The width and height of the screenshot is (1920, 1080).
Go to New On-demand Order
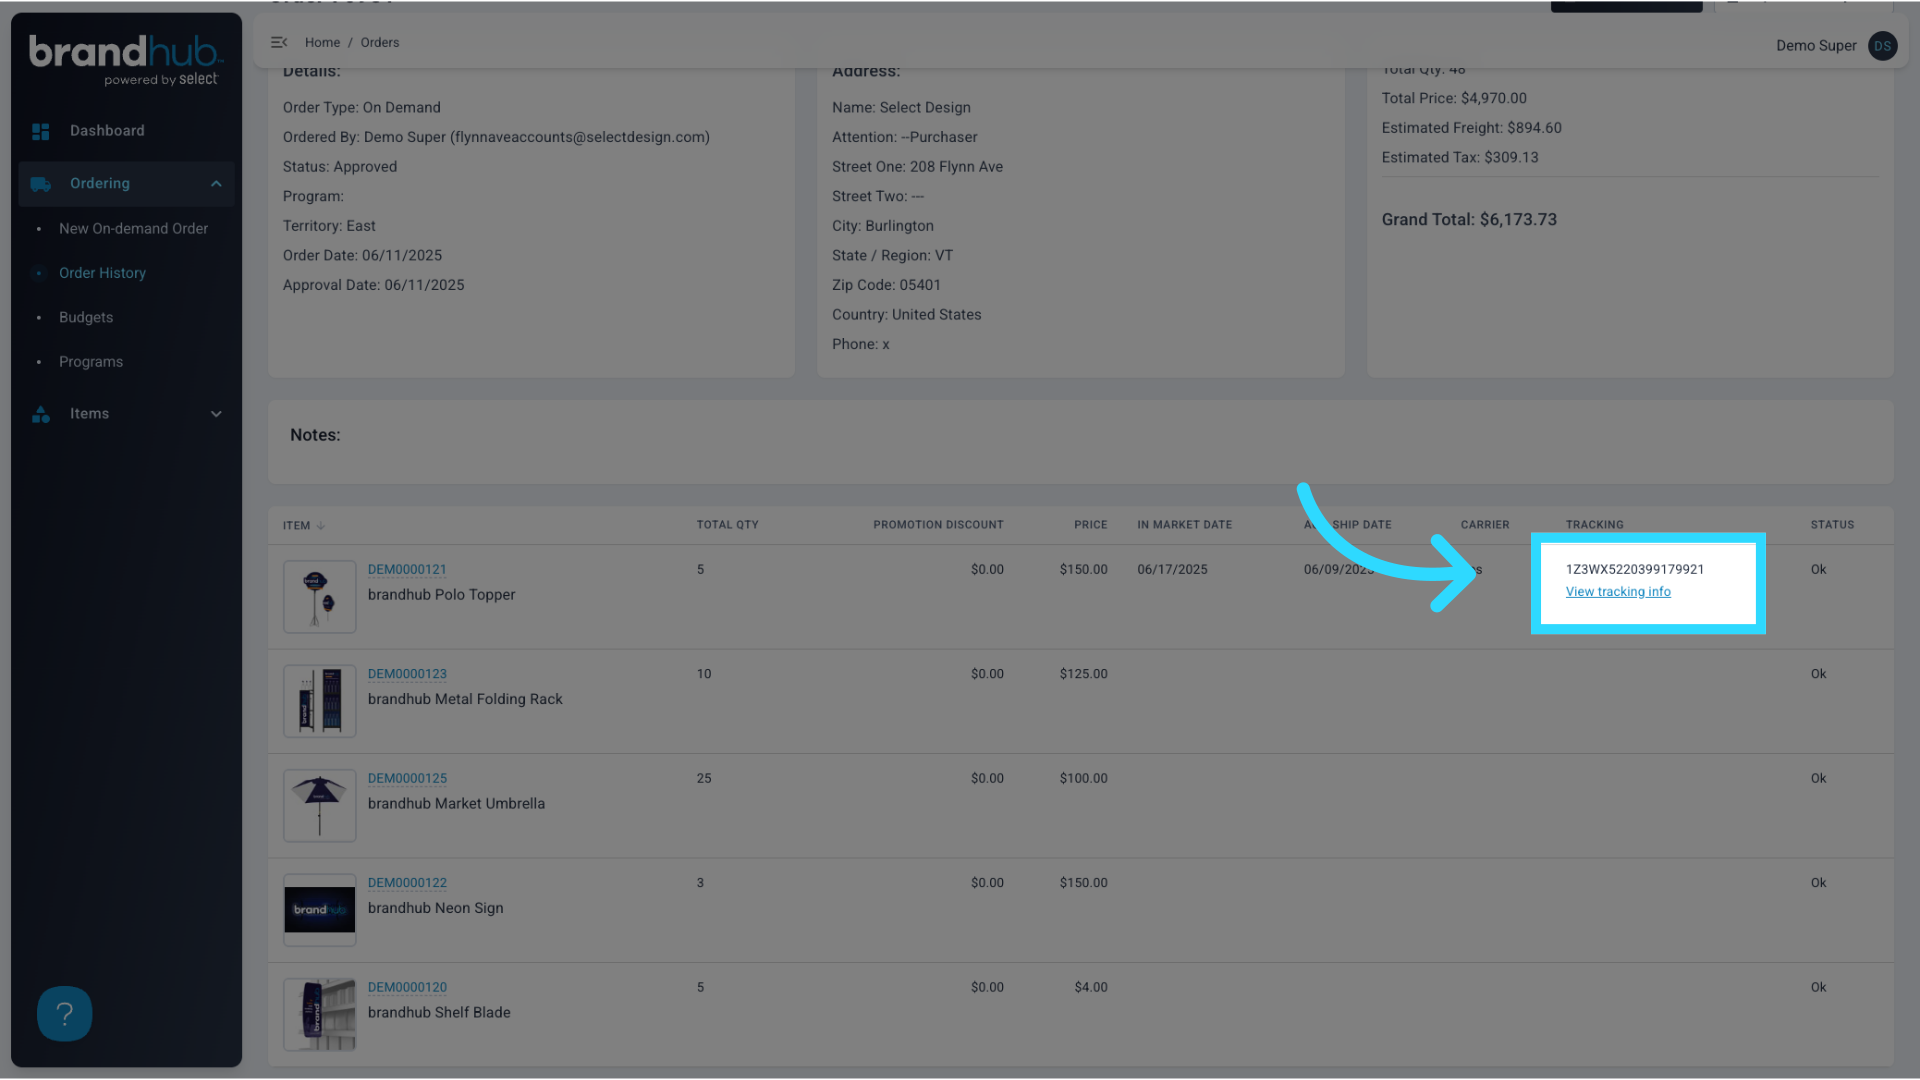[x=133, y=228]
